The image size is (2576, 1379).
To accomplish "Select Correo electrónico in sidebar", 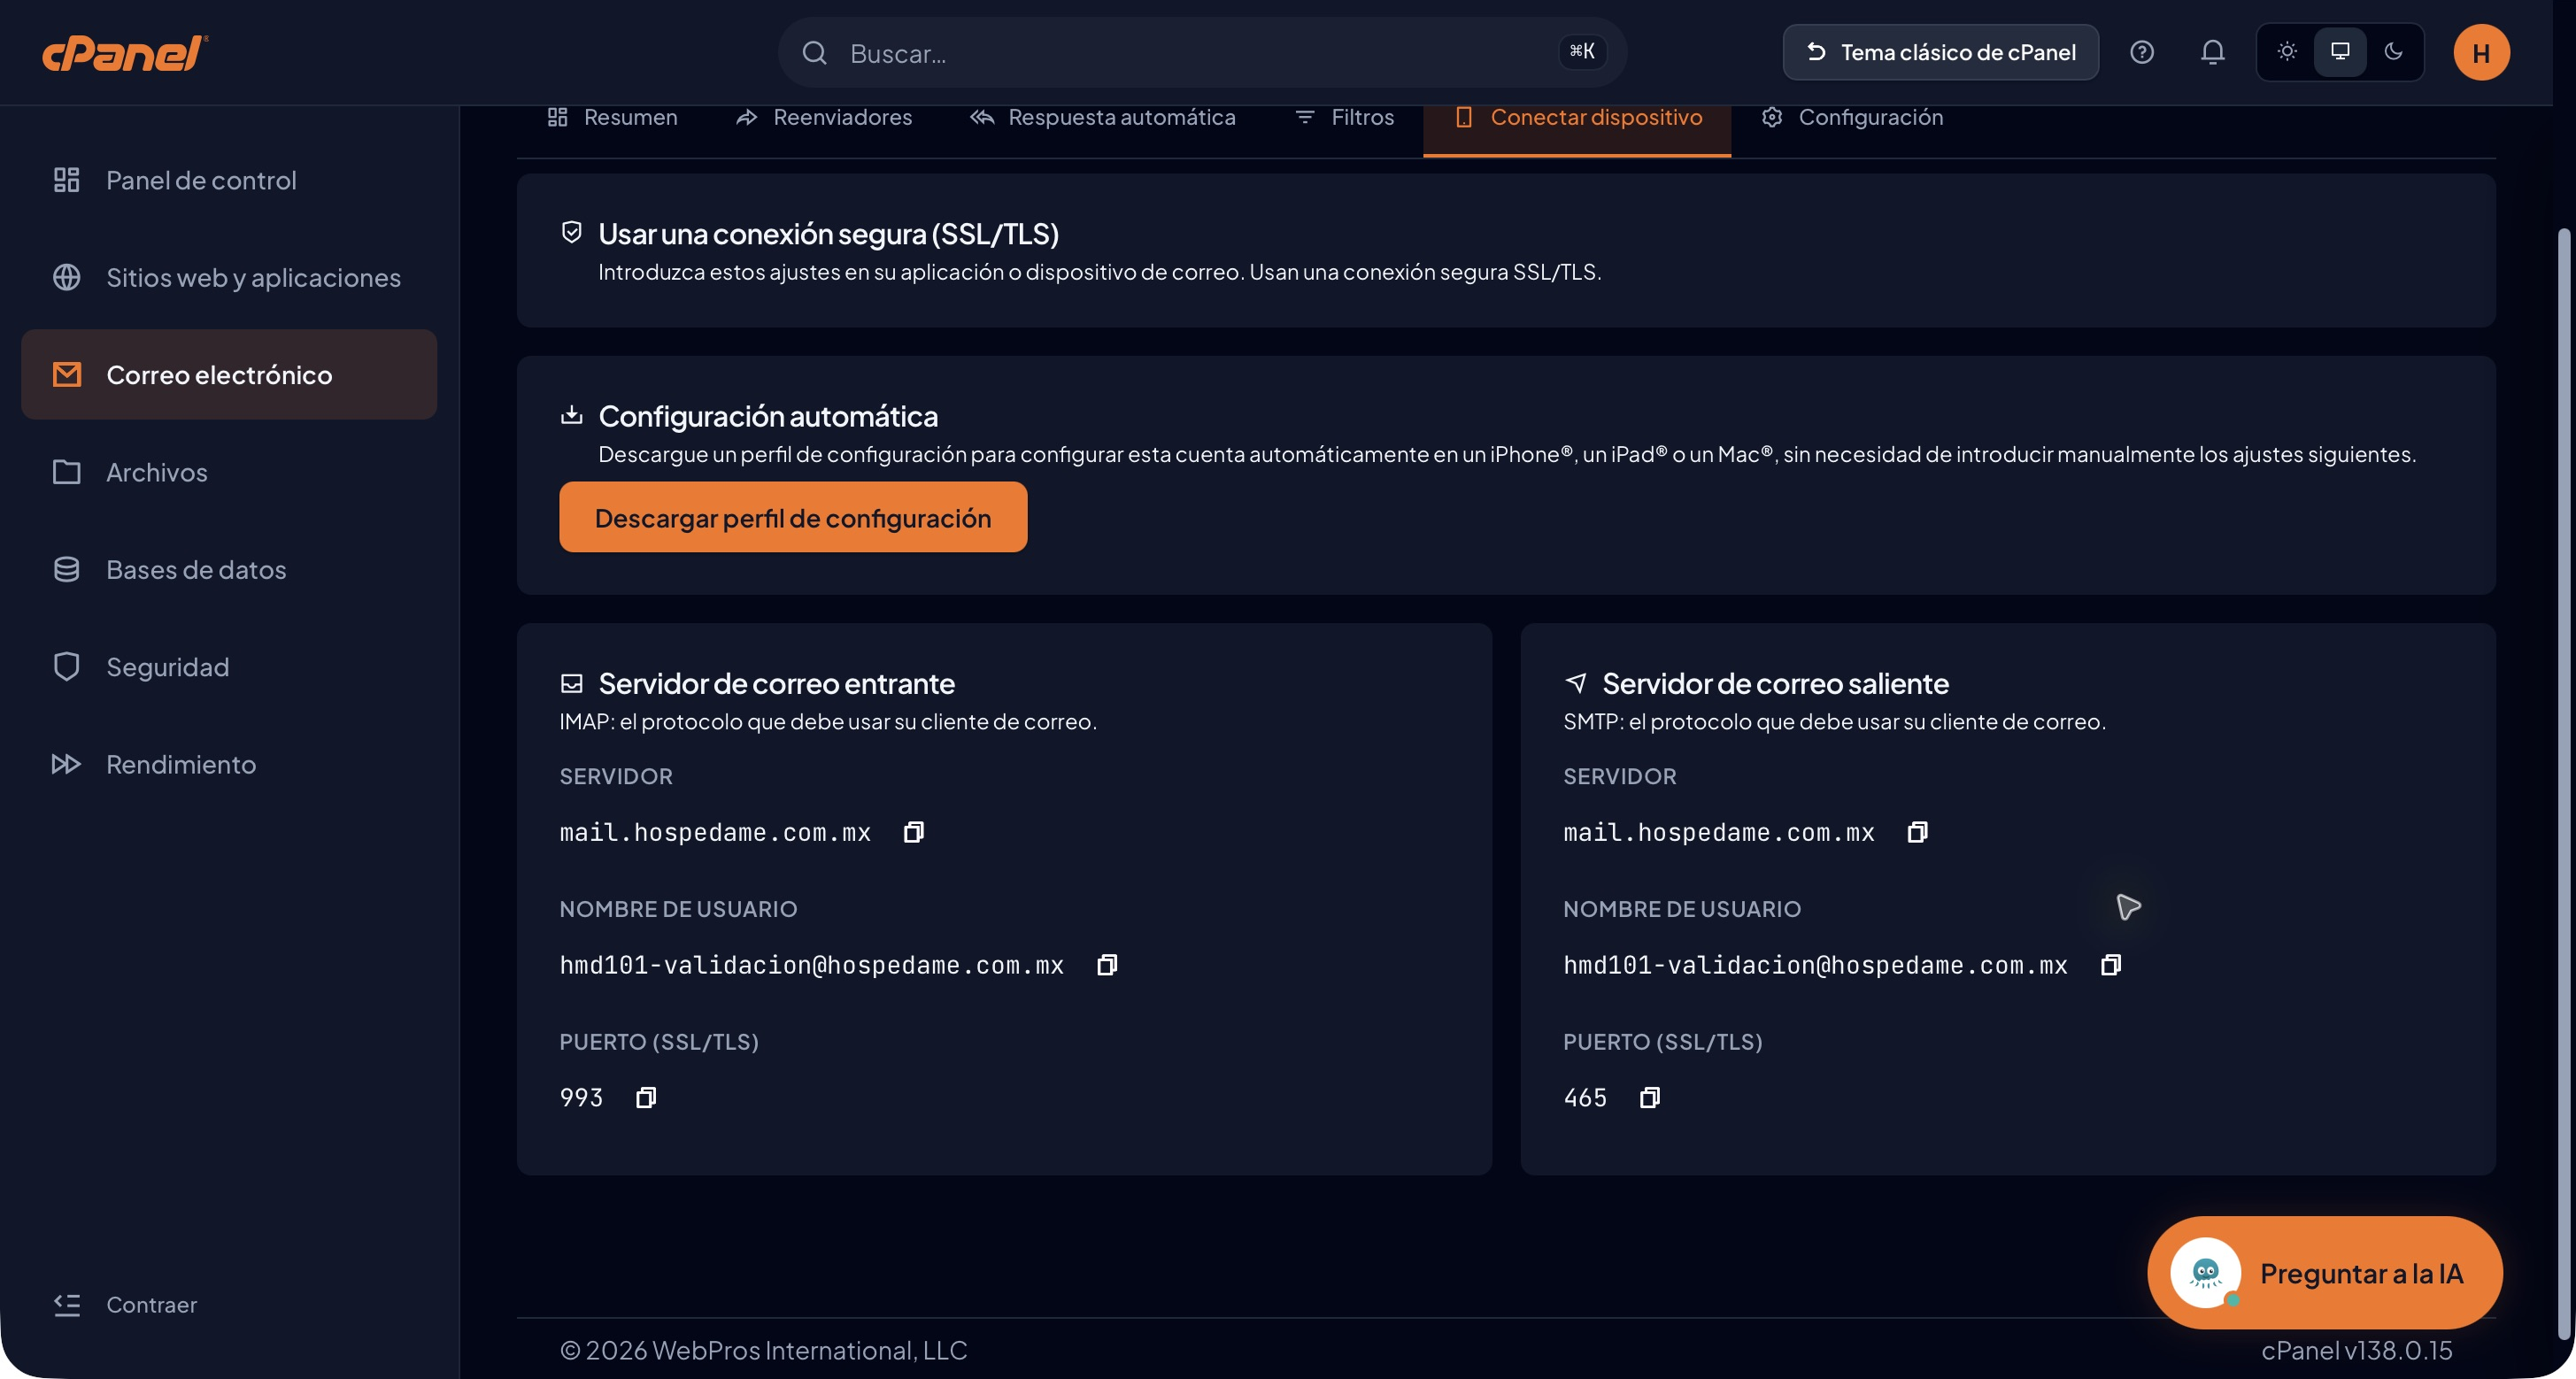I will coord(229,375).
